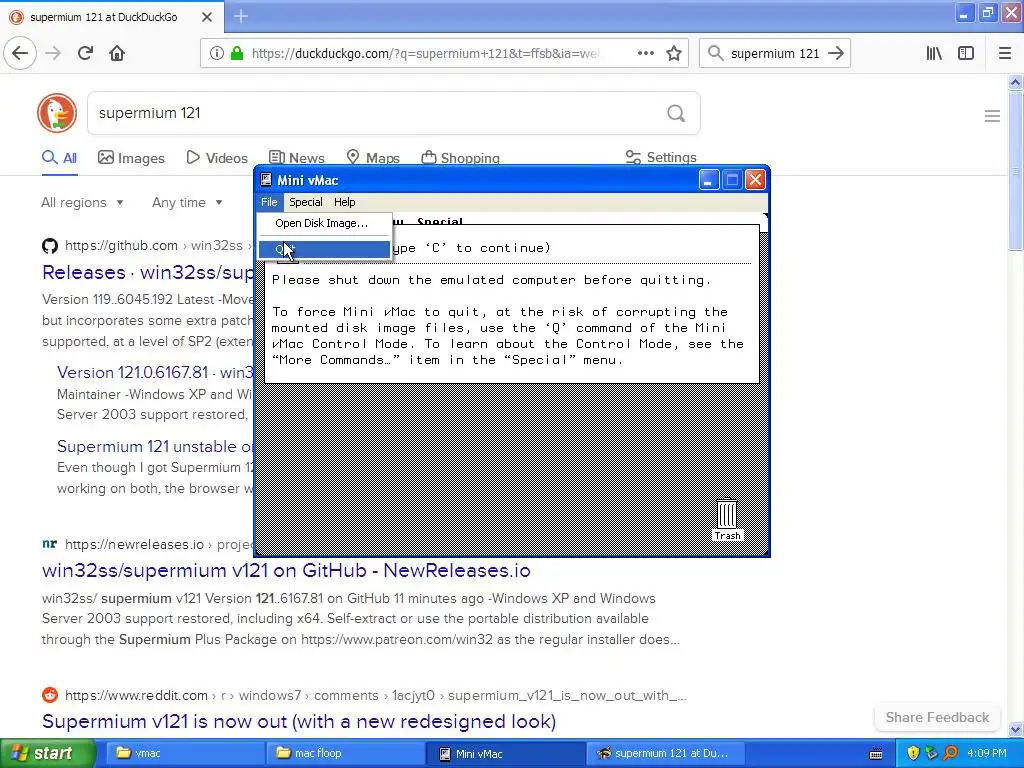Screen dimensions: 1024x768
Task: Open the Mini vMac File menu
Action: (269, 202)
